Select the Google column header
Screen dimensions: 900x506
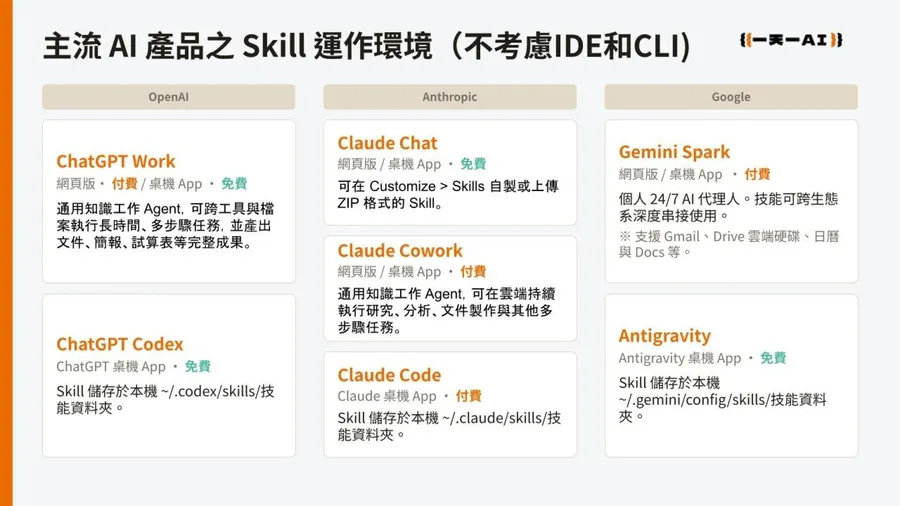(x=731, y=97)
